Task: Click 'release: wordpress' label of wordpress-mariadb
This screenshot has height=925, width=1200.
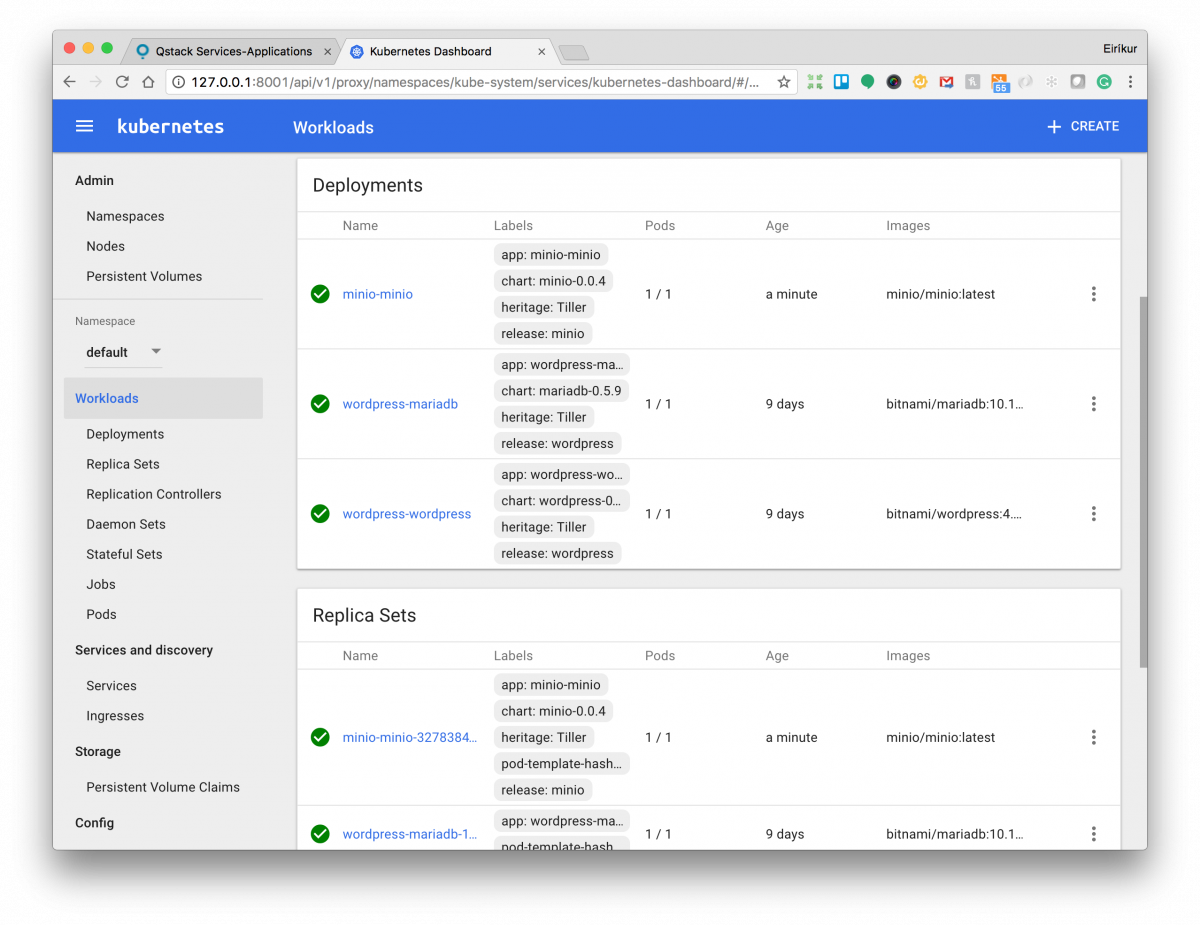Action: (557, 443)
